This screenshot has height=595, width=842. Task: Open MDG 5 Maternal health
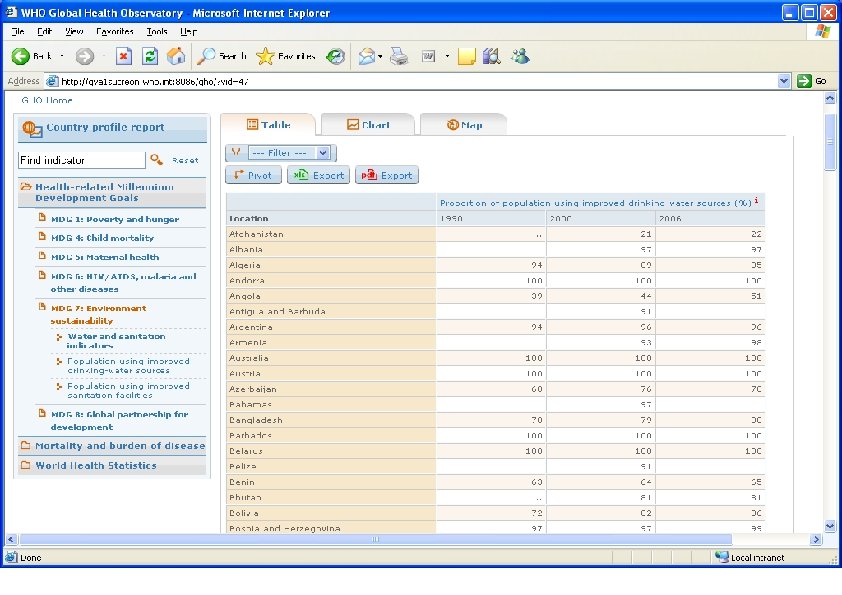[105, 257]
